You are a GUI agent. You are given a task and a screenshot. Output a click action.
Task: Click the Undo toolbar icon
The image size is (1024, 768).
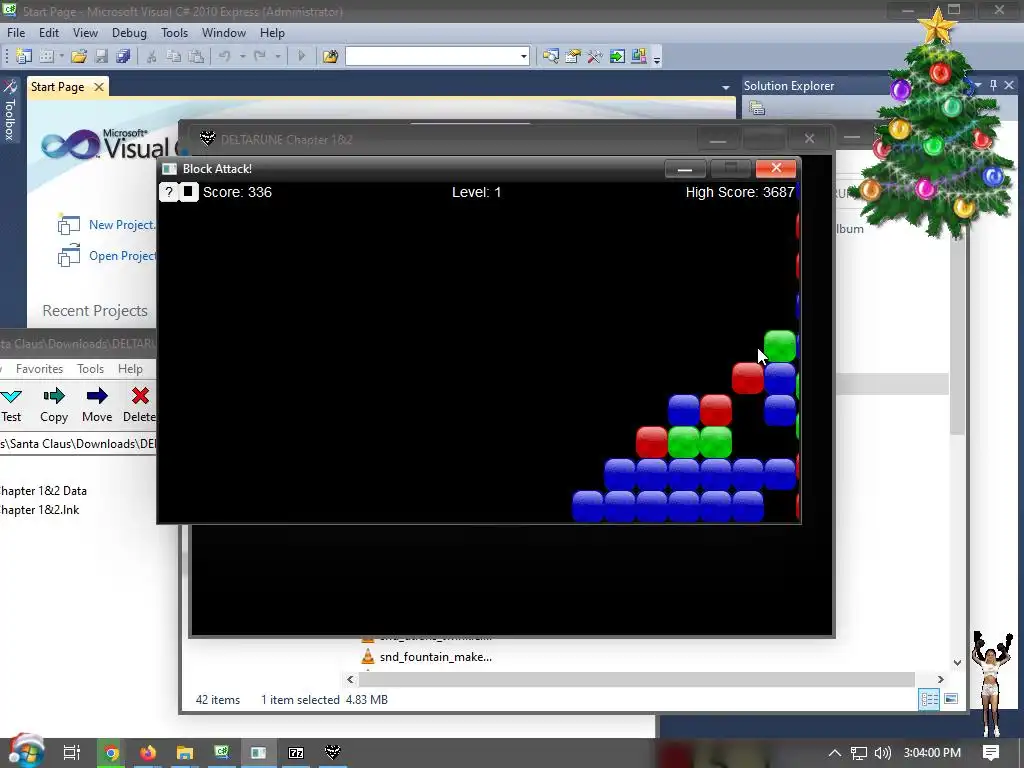click(x=225, y=57)
